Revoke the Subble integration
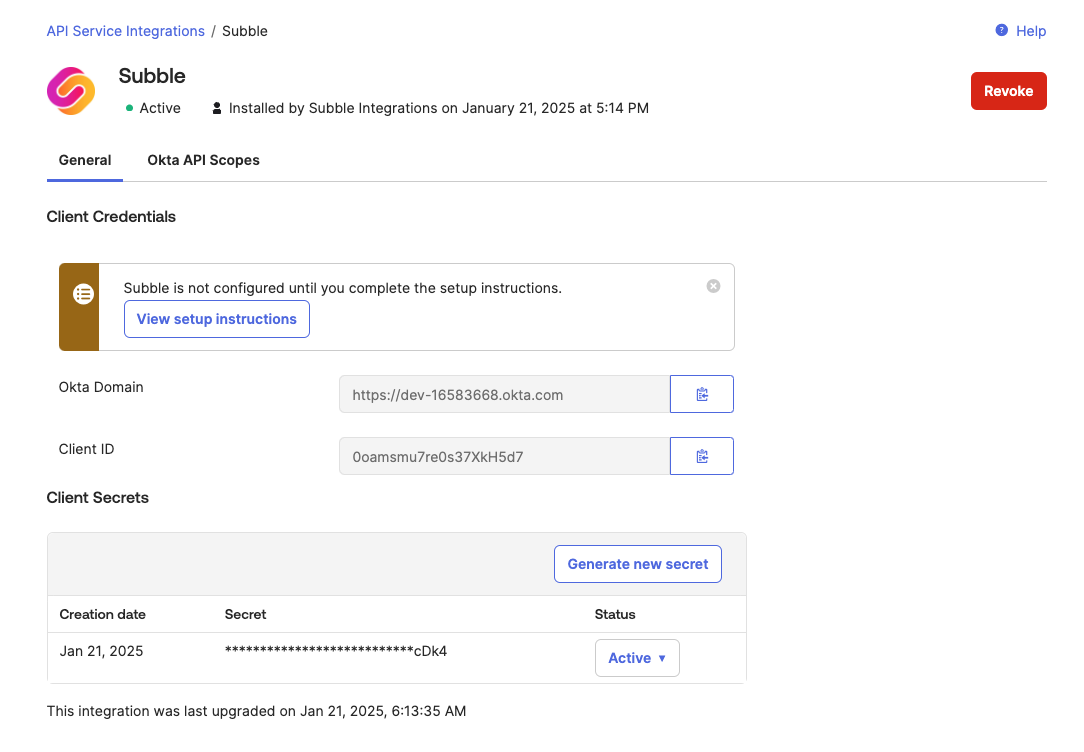This screenshot has height=752, width=1084. pos(1009,91)
